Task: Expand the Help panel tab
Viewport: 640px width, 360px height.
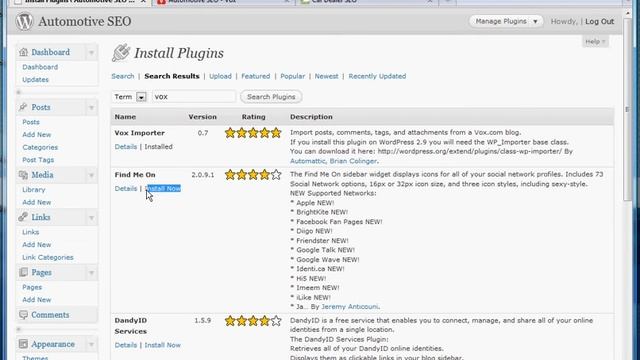Action: (595, 41)
